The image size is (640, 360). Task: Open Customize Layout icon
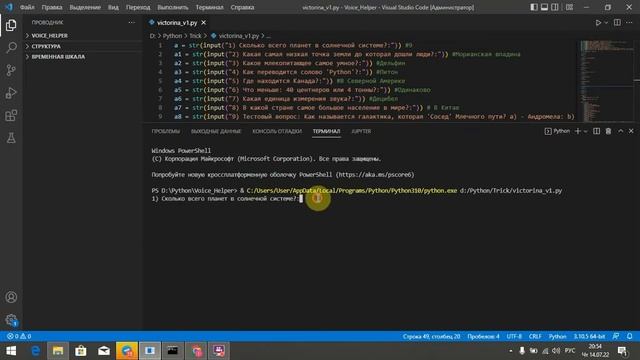pos(569,7)
